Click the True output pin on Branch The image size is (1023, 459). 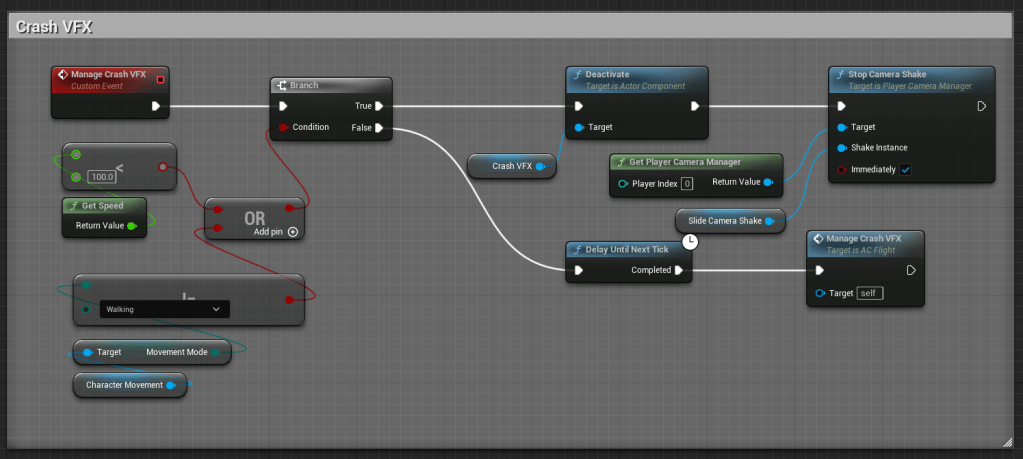click(378, 105)
